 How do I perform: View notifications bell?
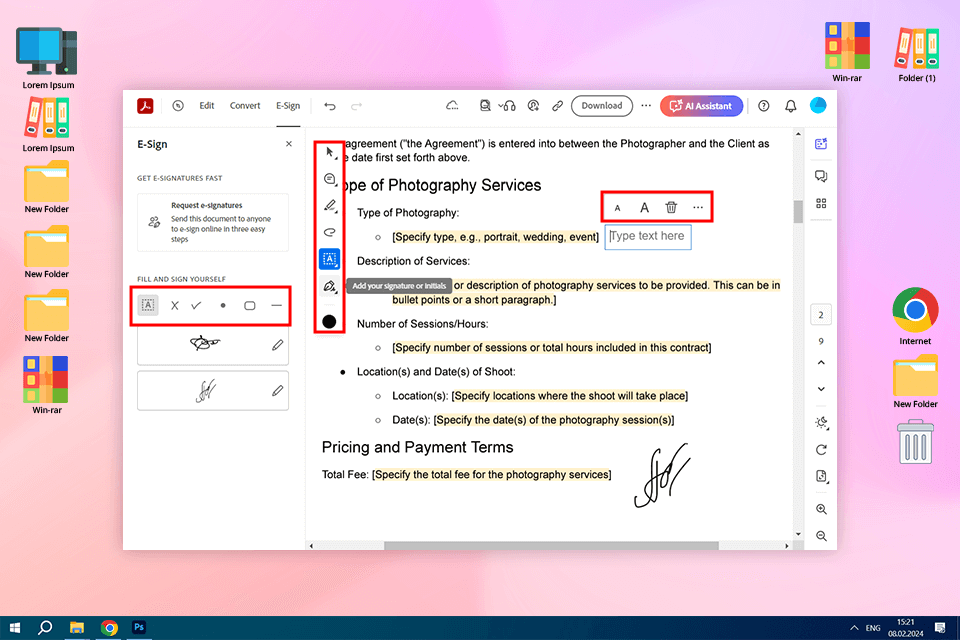point(791,106)
